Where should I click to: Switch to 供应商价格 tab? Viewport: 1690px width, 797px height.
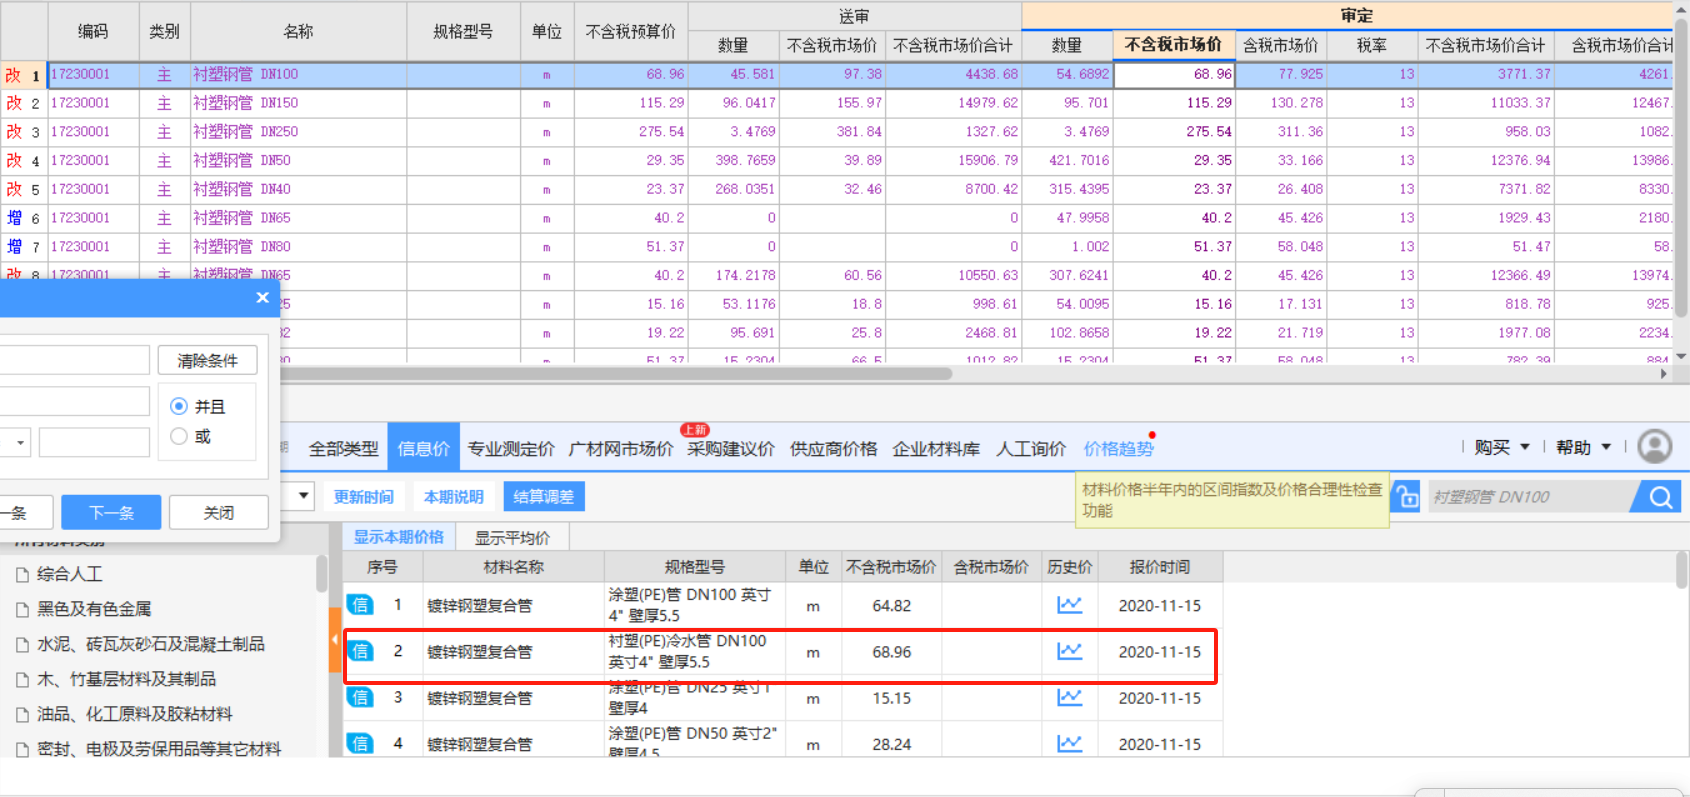(x=834, y=449)
